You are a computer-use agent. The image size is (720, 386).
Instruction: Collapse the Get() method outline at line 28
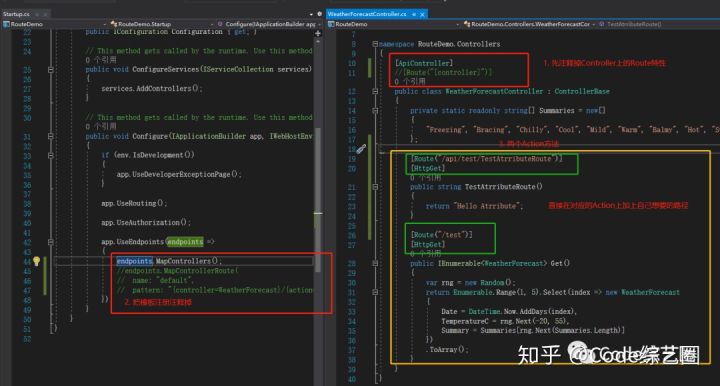click(x=375, y=263)
